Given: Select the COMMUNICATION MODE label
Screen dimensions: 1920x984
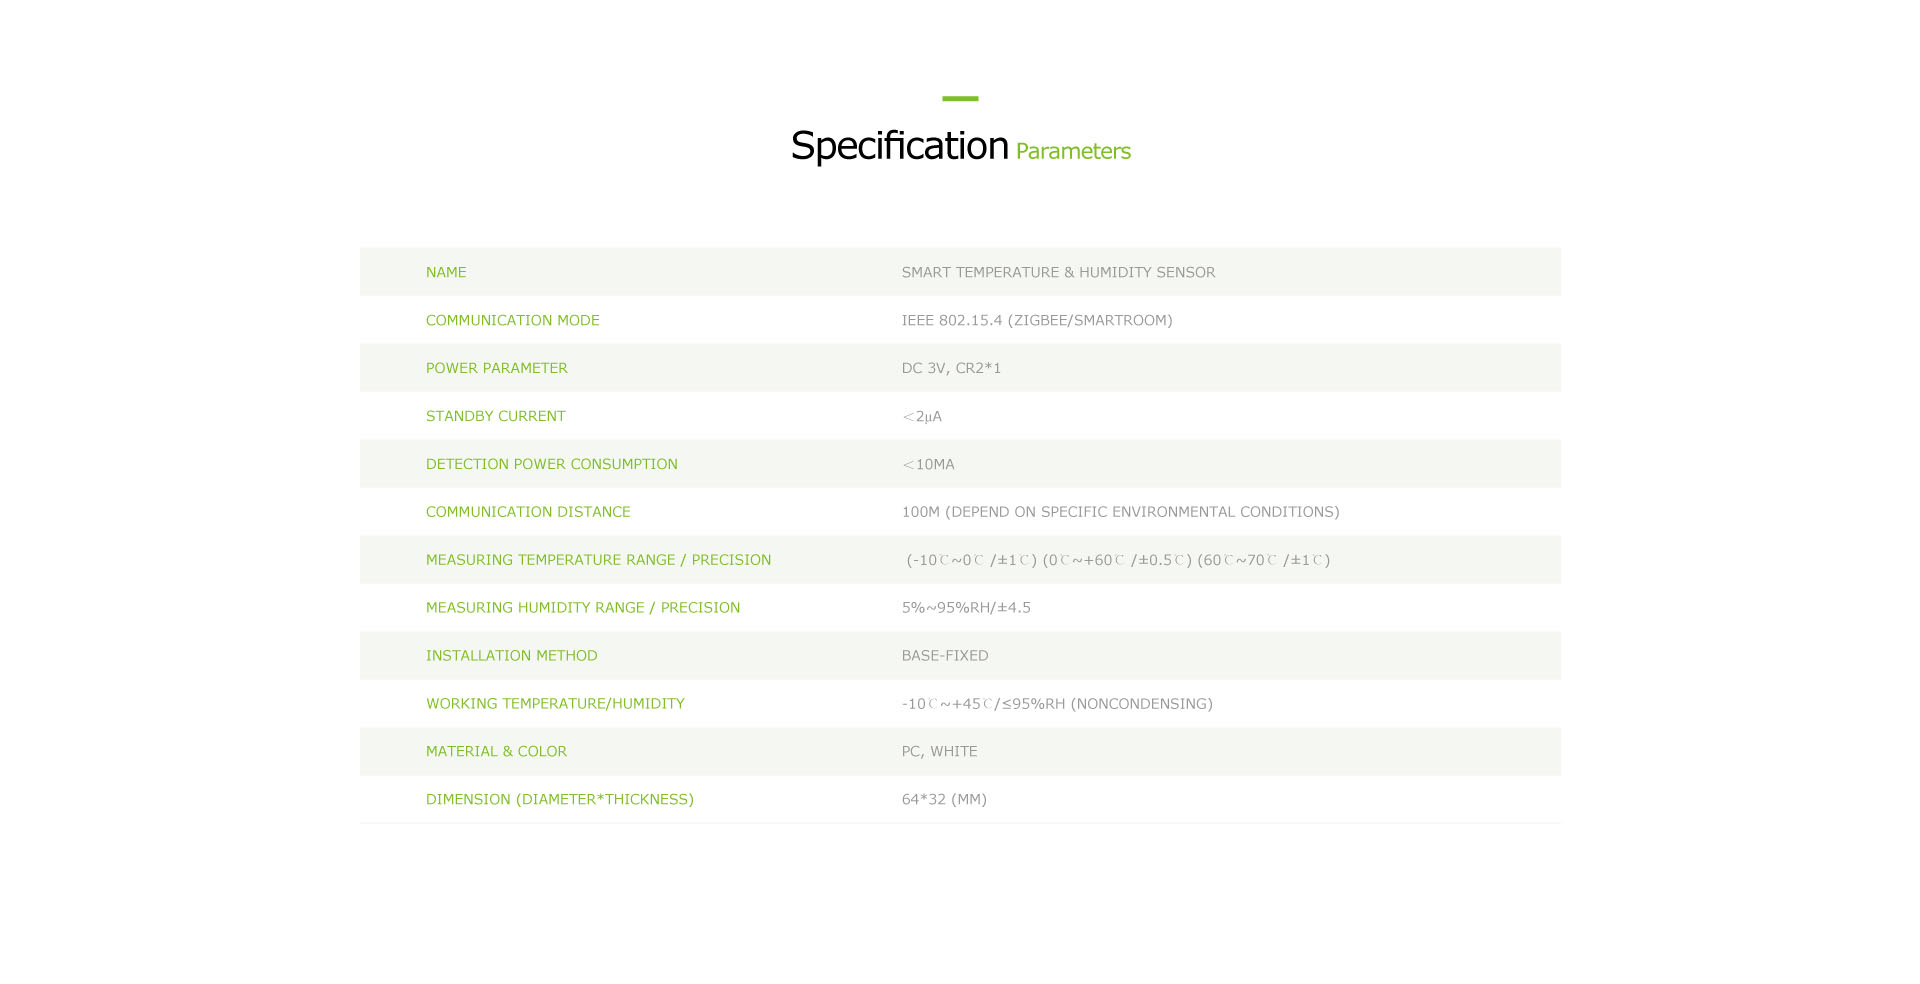Looking at the screenshot, I should pos(513,320).
